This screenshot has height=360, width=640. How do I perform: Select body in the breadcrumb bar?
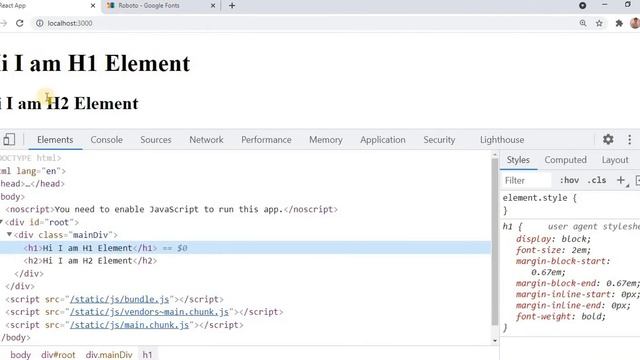(x=20, y=355)
